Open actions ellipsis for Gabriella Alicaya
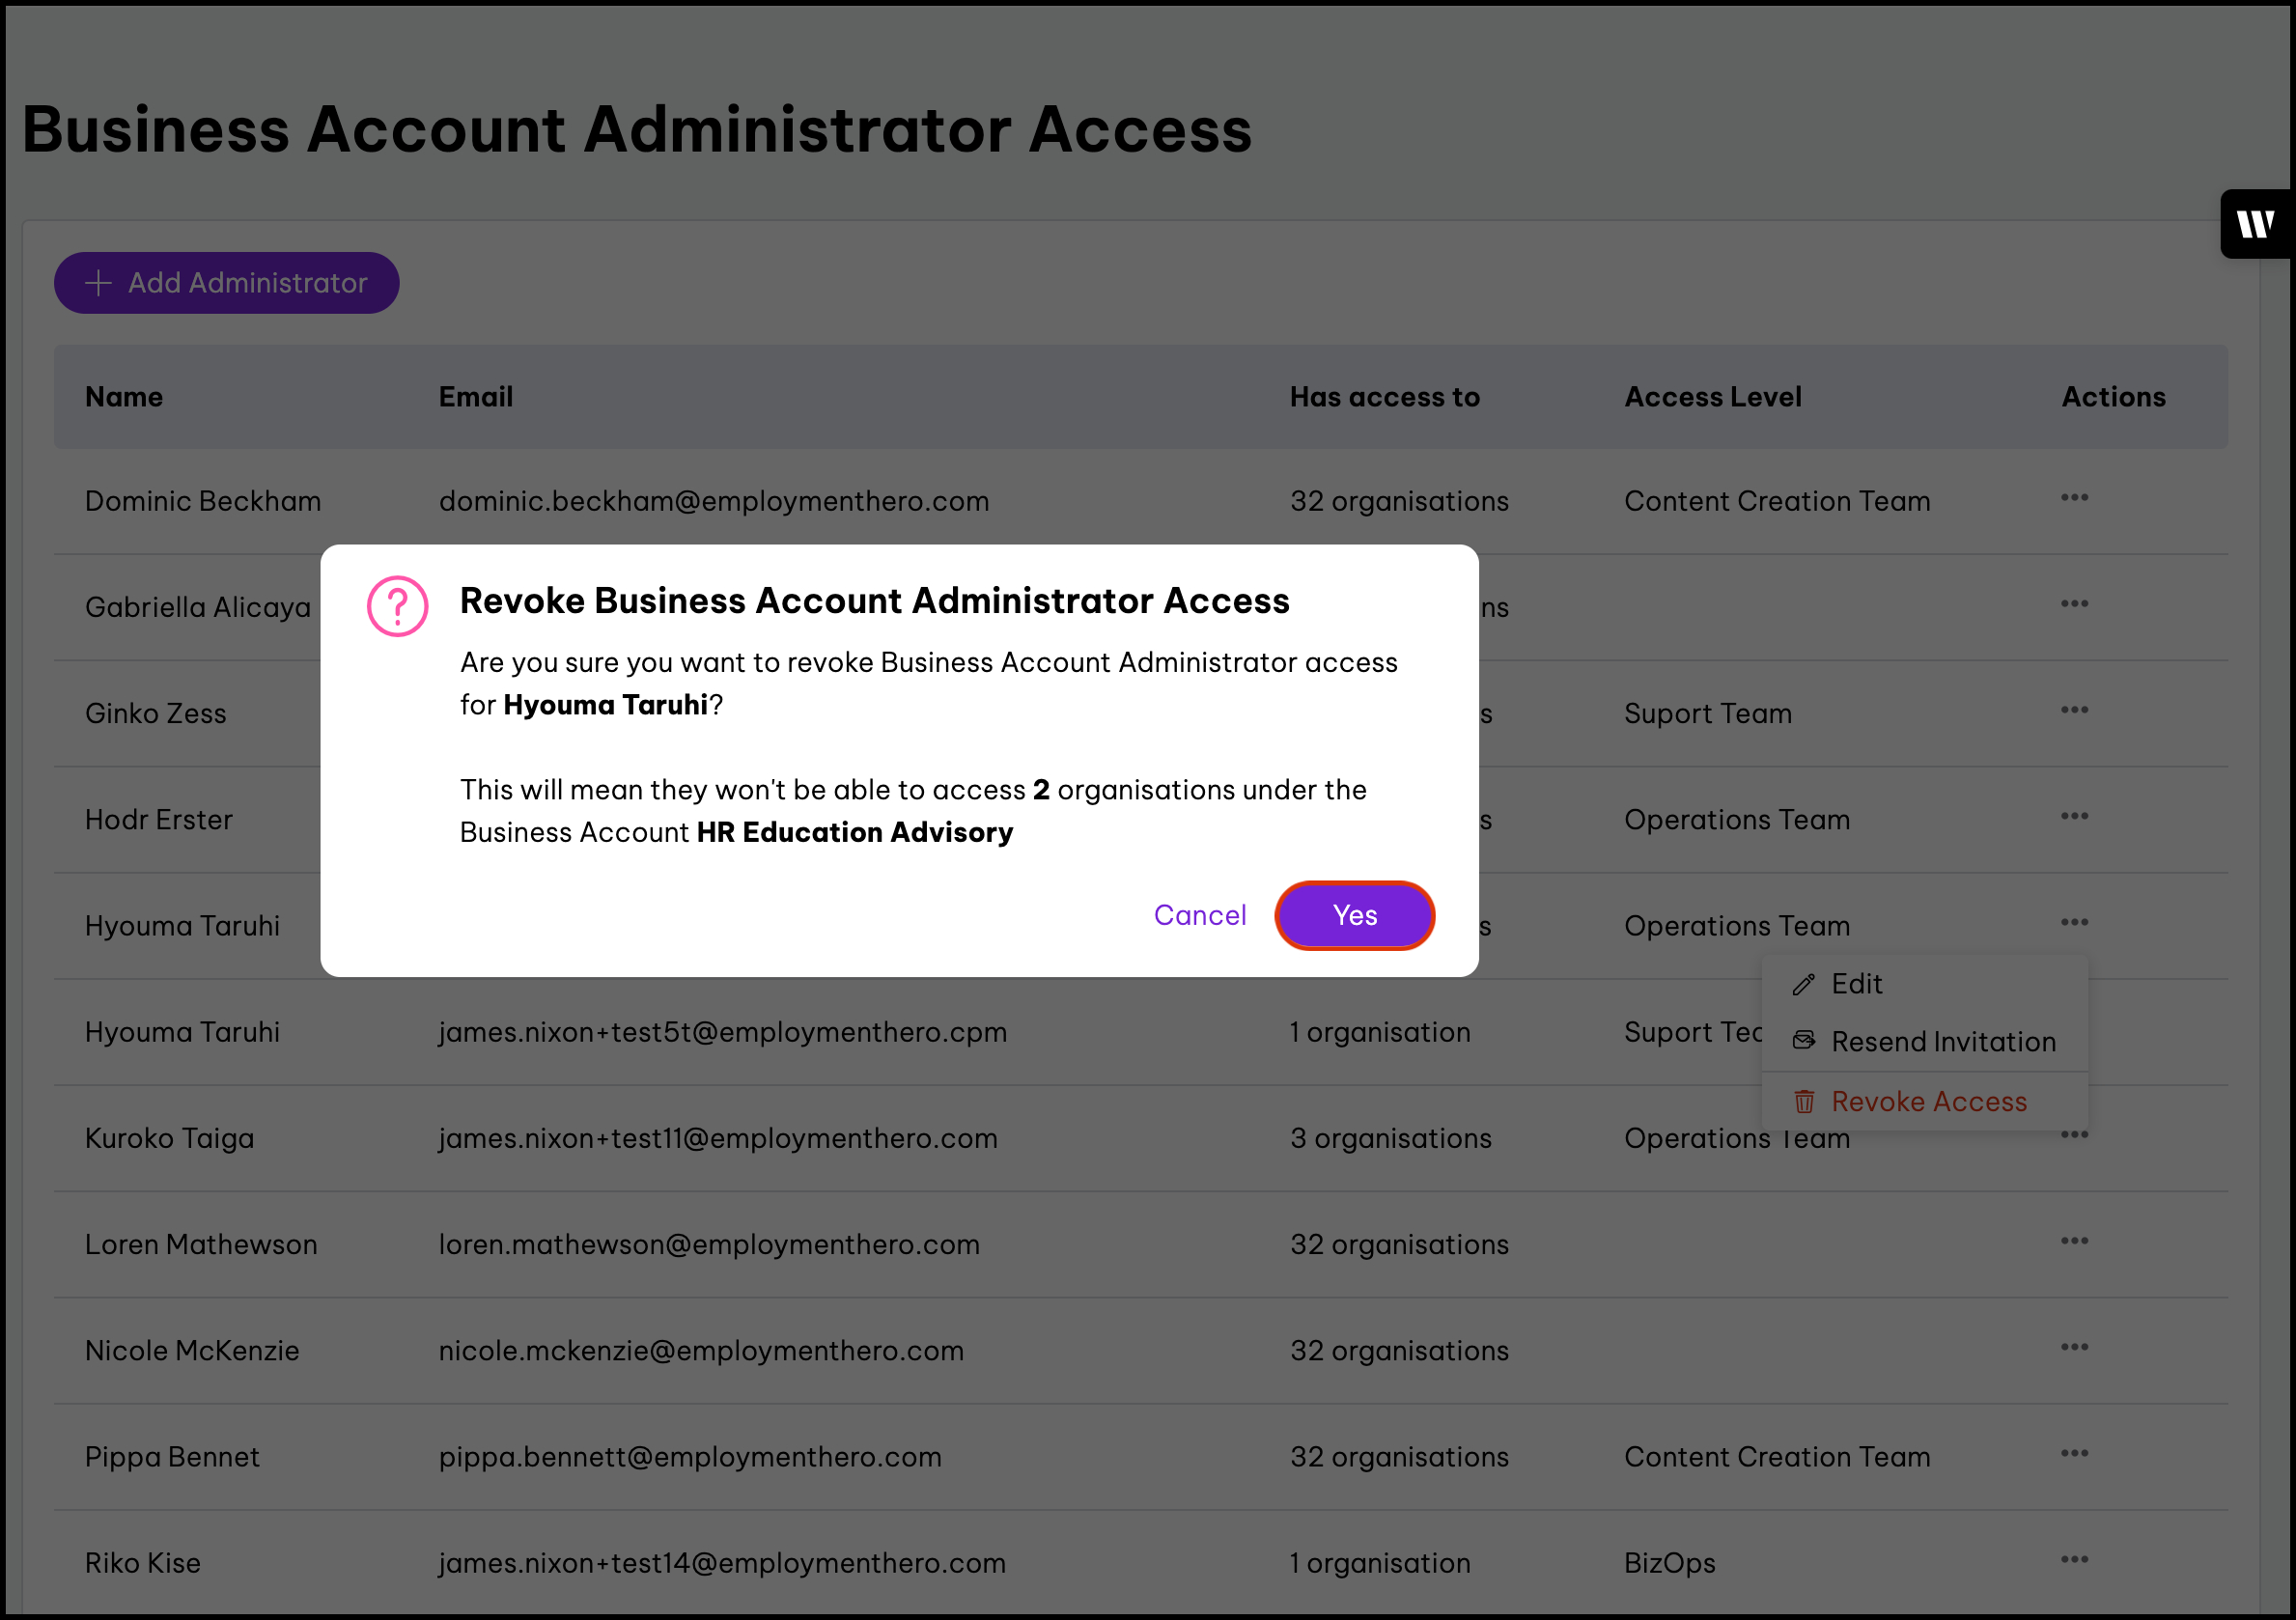 (2073, 604)
